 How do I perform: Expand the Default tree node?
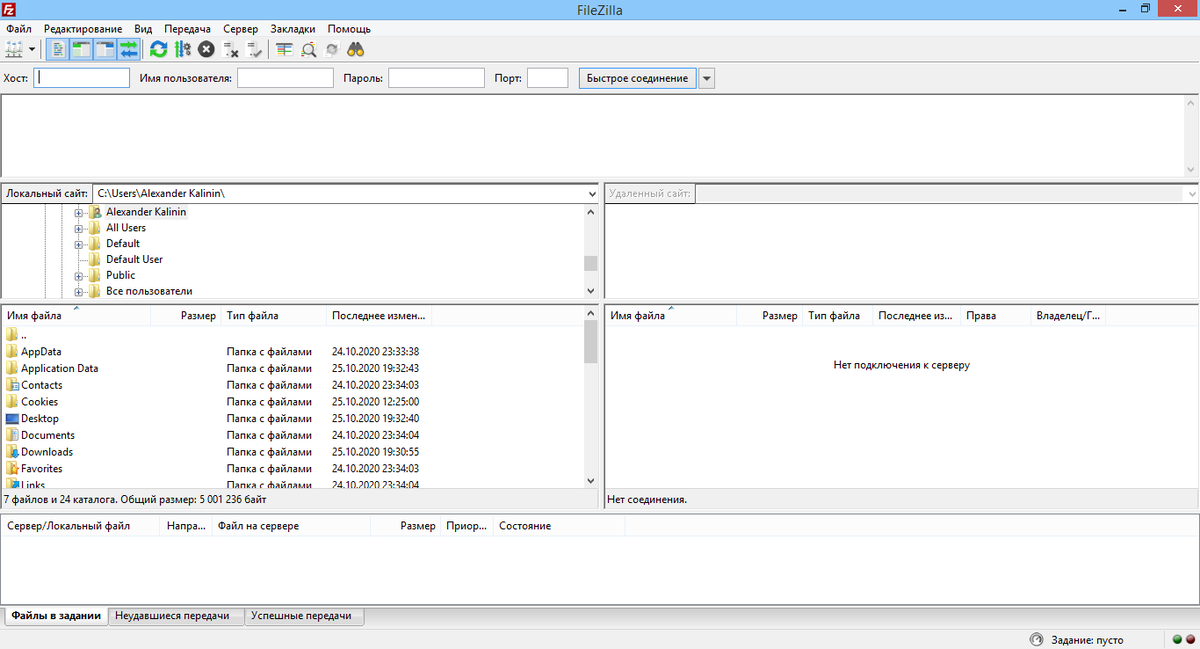coord(79,244)
